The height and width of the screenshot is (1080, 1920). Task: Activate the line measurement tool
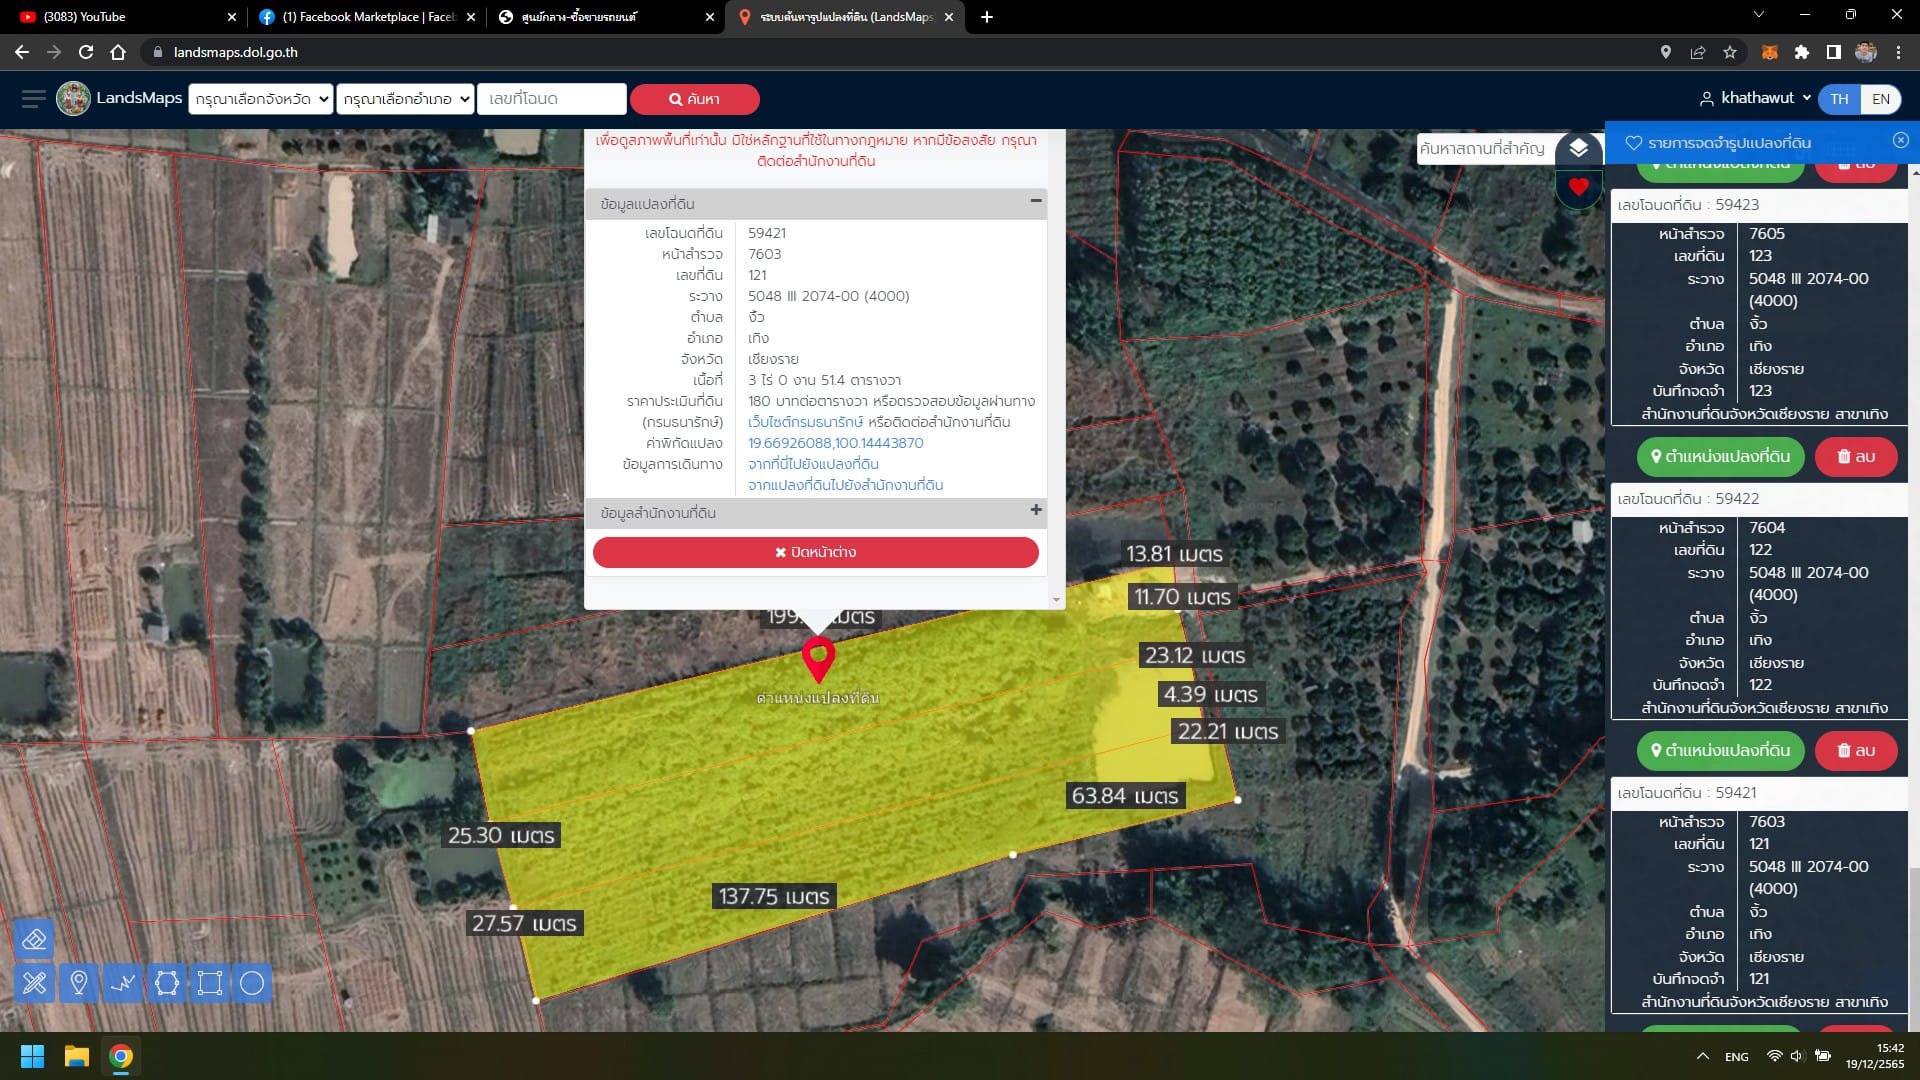(123, 983)
